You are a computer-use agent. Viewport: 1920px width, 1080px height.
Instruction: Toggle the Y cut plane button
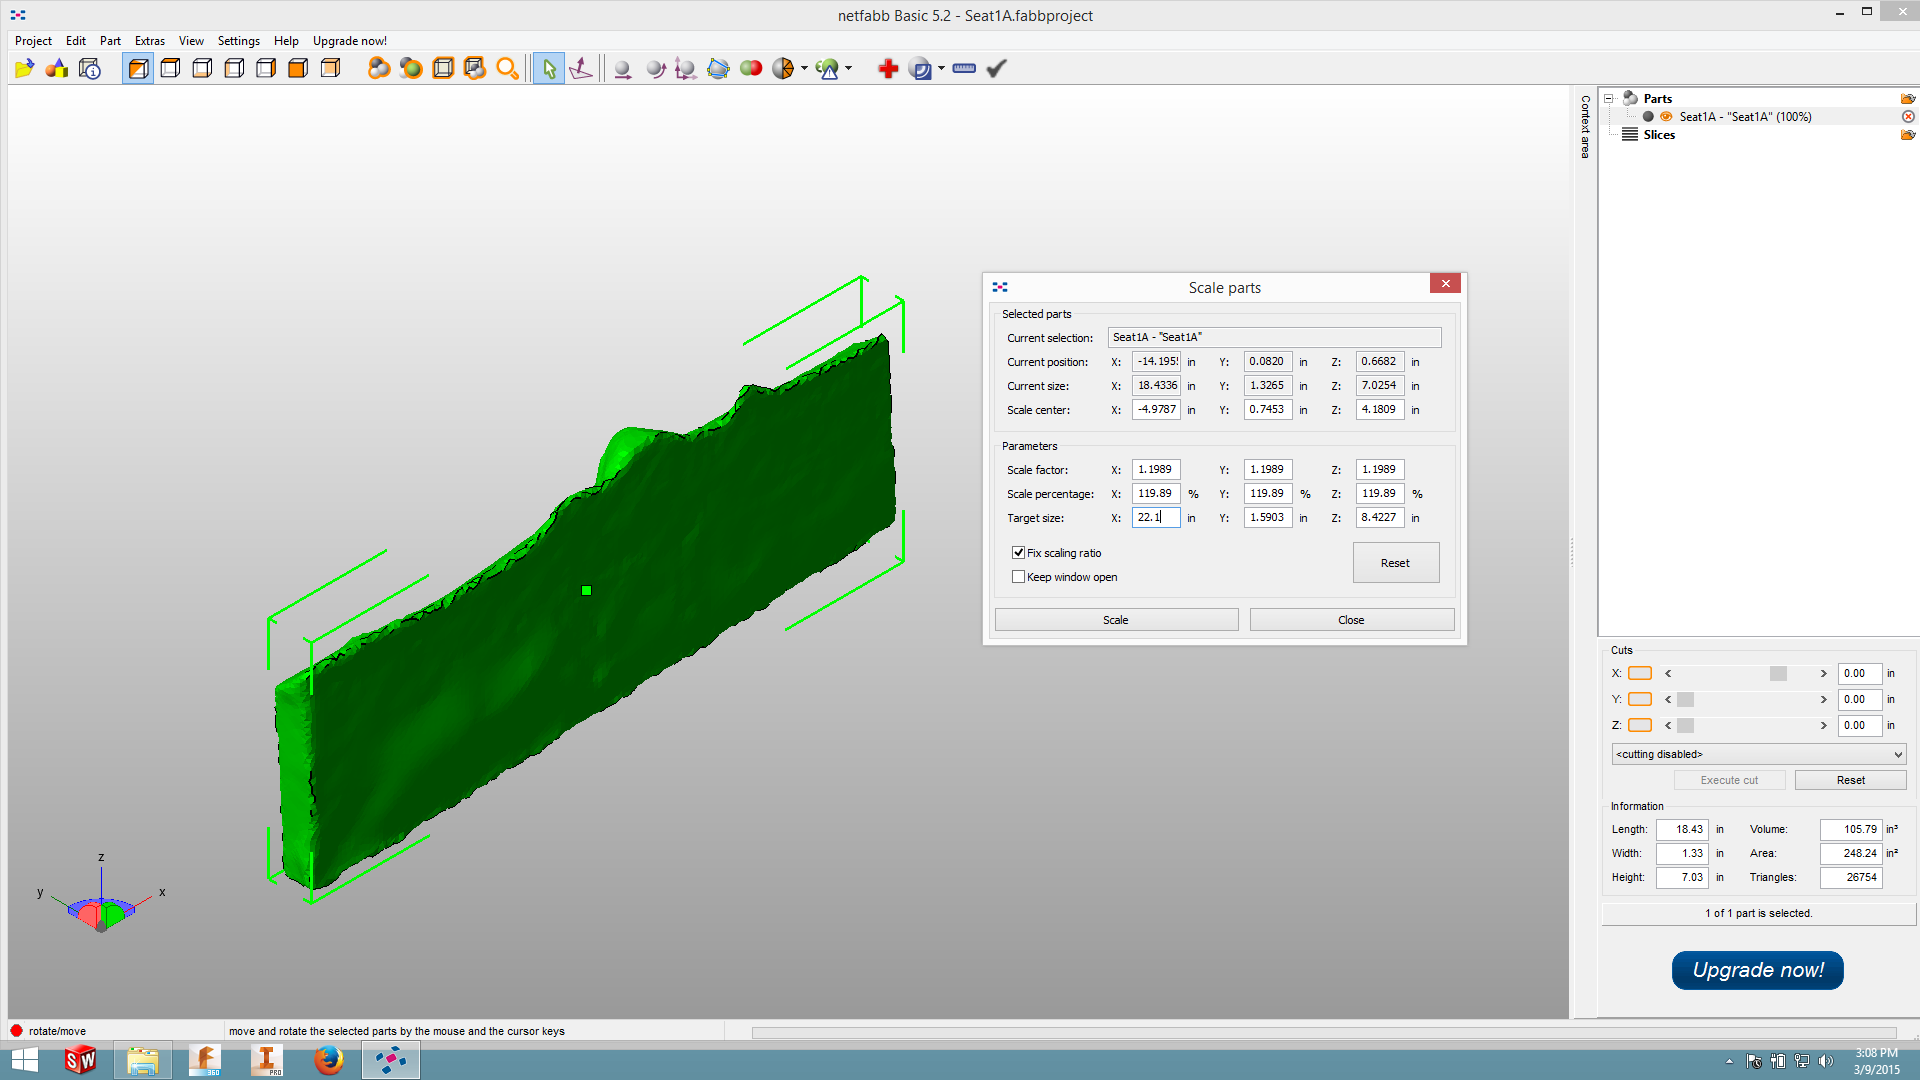coord(1640,699)
